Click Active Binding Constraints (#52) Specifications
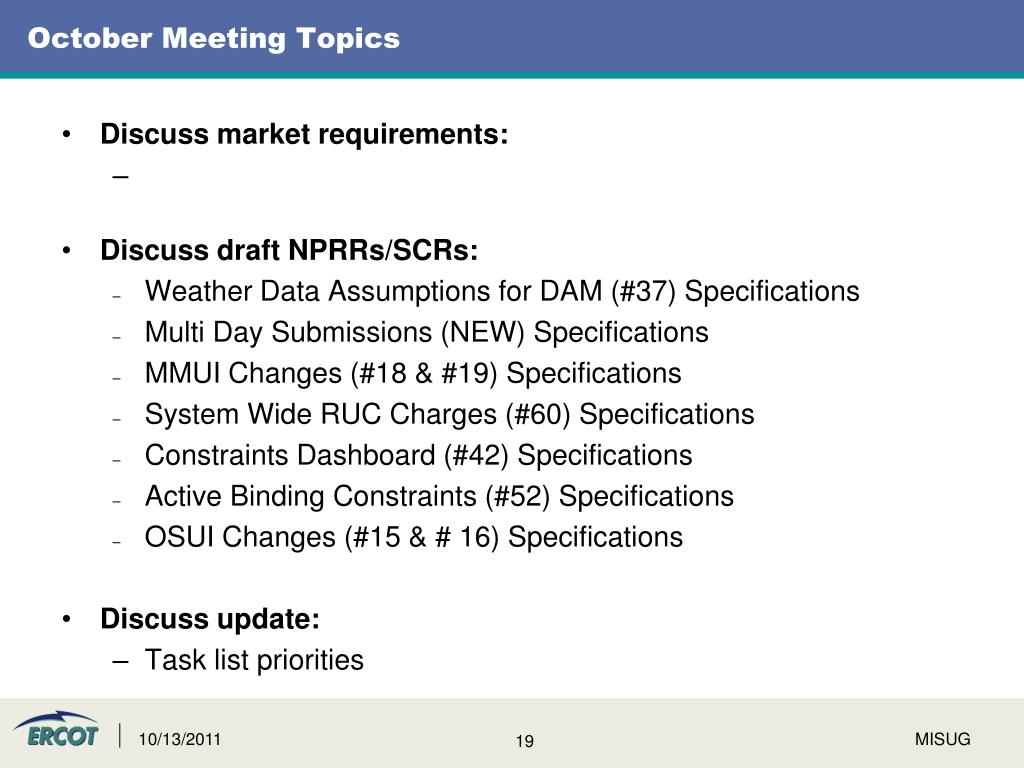Image resolution: width=1024 pixels, height=768 pixels. click(x=439, y=496)
